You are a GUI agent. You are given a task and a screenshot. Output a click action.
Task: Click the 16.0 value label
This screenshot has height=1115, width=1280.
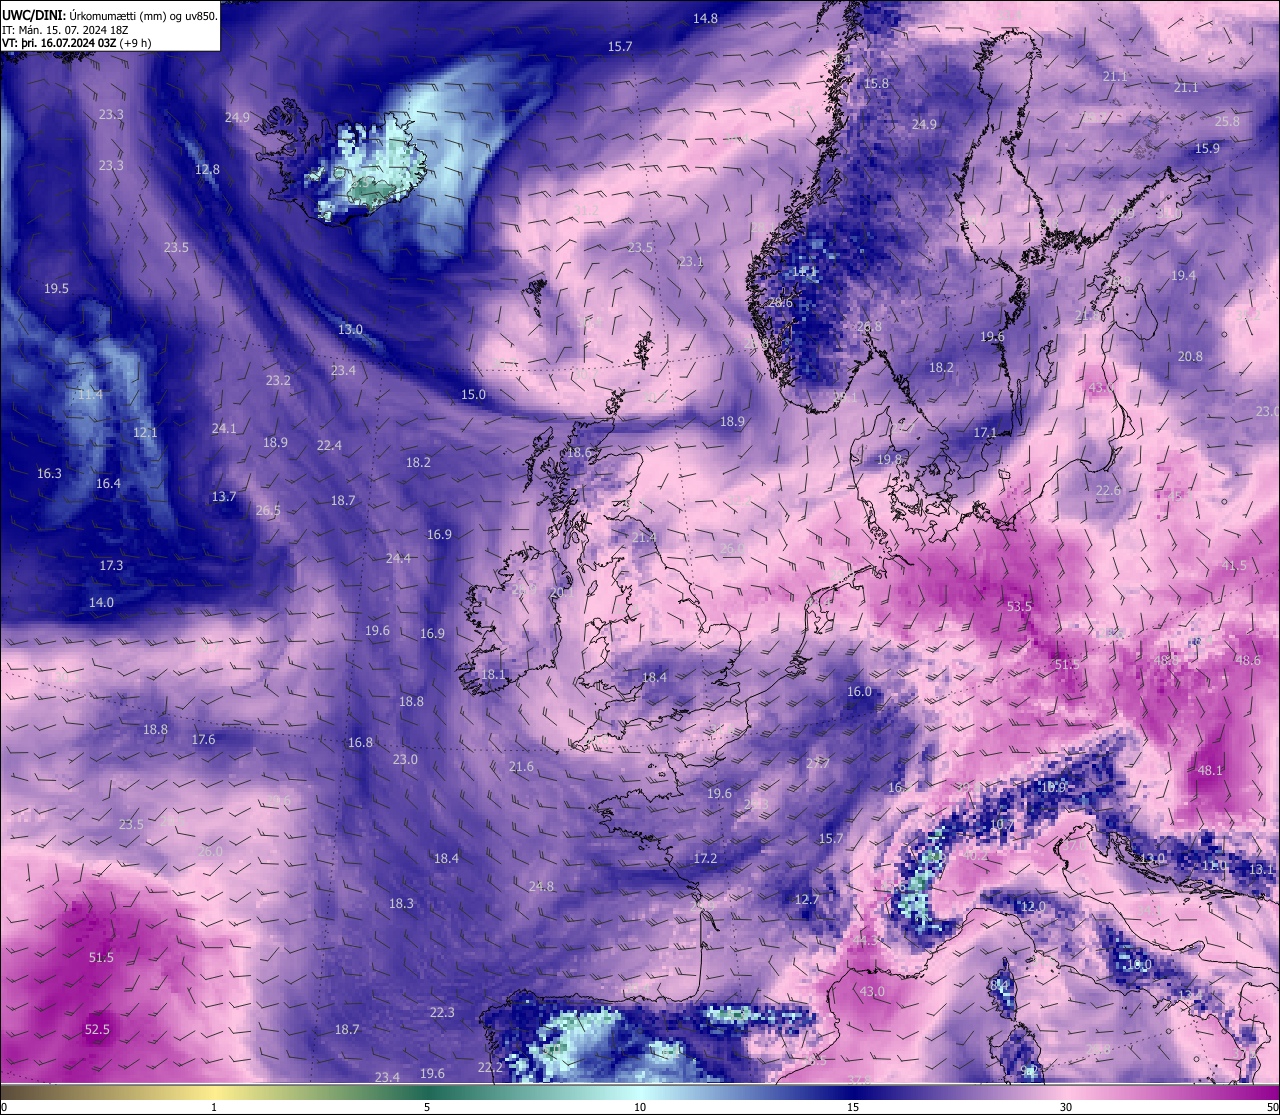[x=859, y=691]
